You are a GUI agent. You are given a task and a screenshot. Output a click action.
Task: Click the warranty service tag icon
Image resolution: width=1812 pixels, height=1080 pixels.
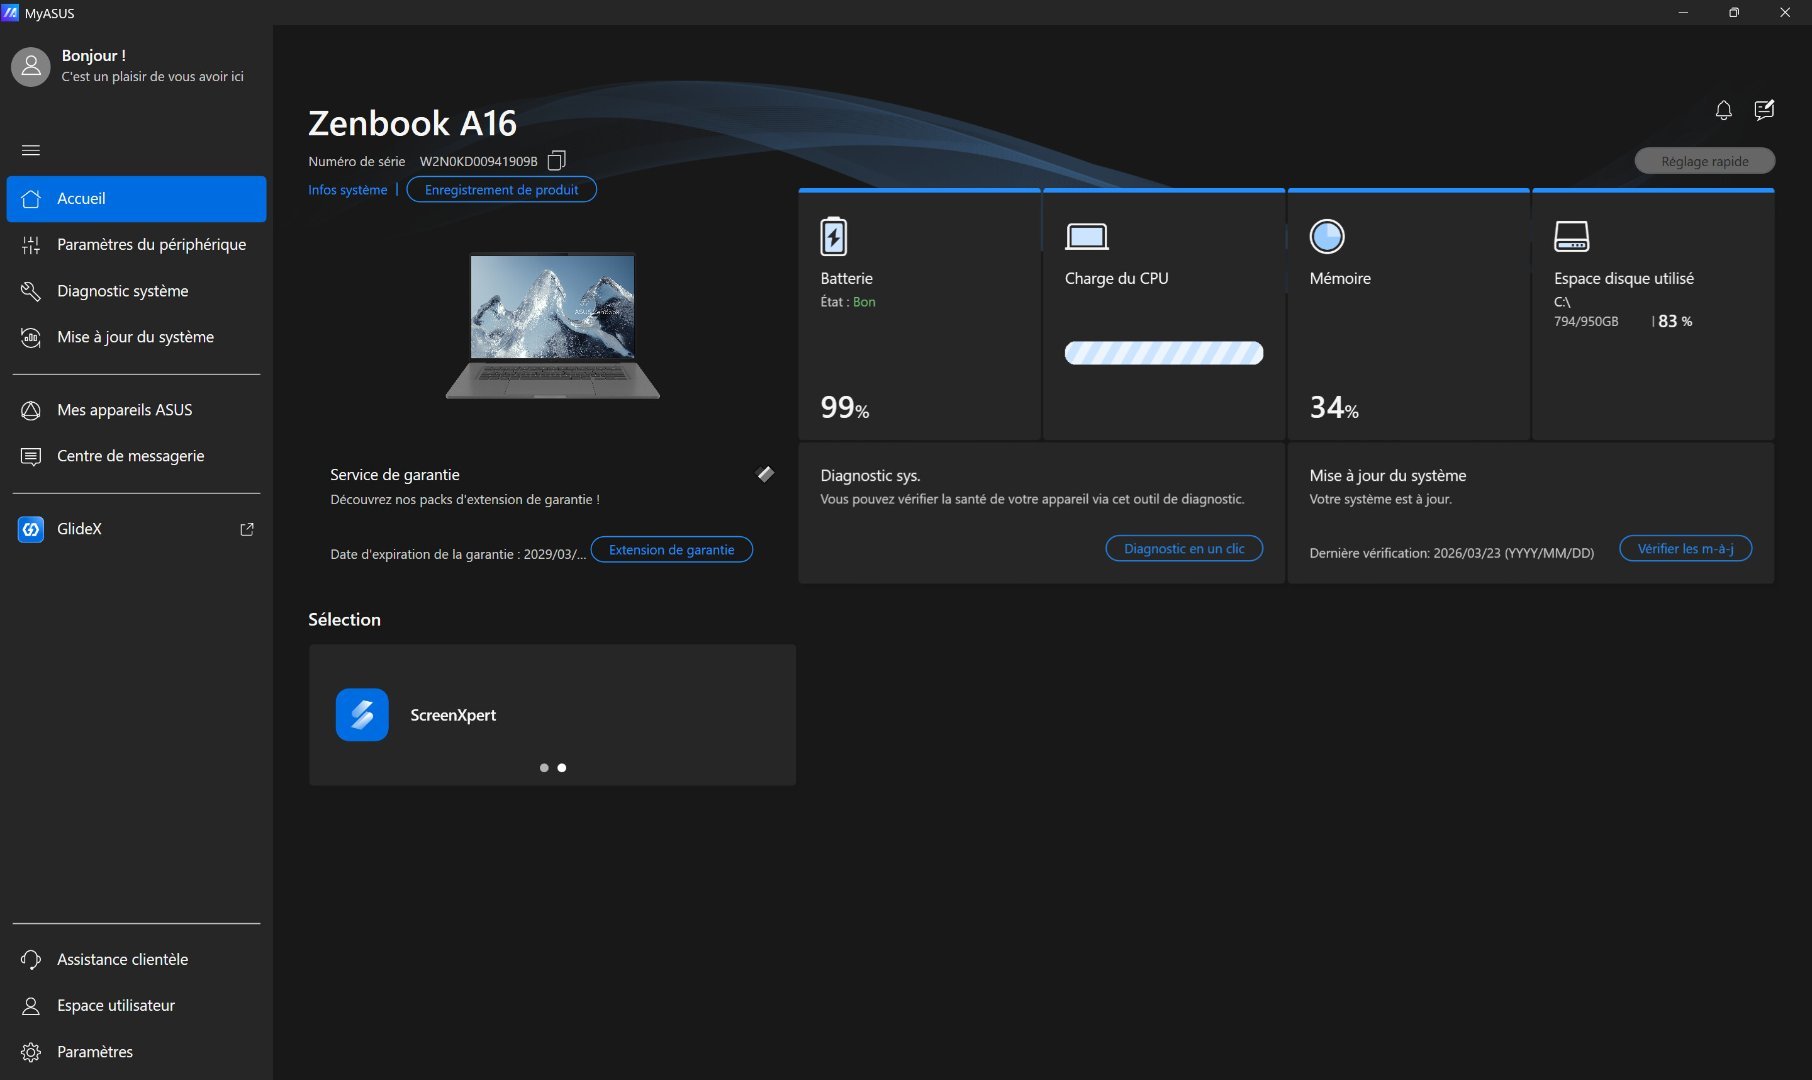click(x=765, y=474)
